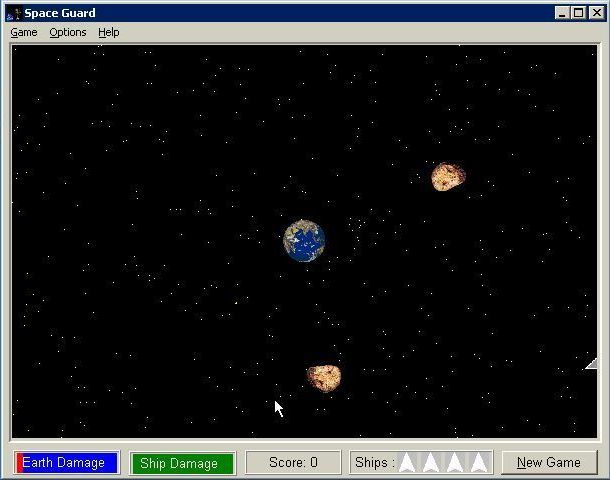This screenshot has width=610, height=480.
Task: Click the gray spaceship at right edge
Action: coord(591,364)
